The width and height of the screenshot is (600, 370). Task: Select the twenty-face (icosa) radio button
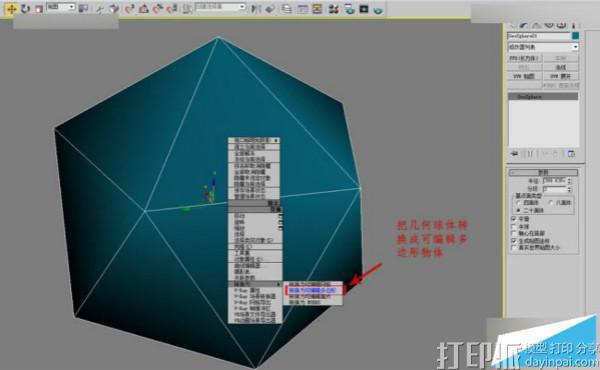518,210
